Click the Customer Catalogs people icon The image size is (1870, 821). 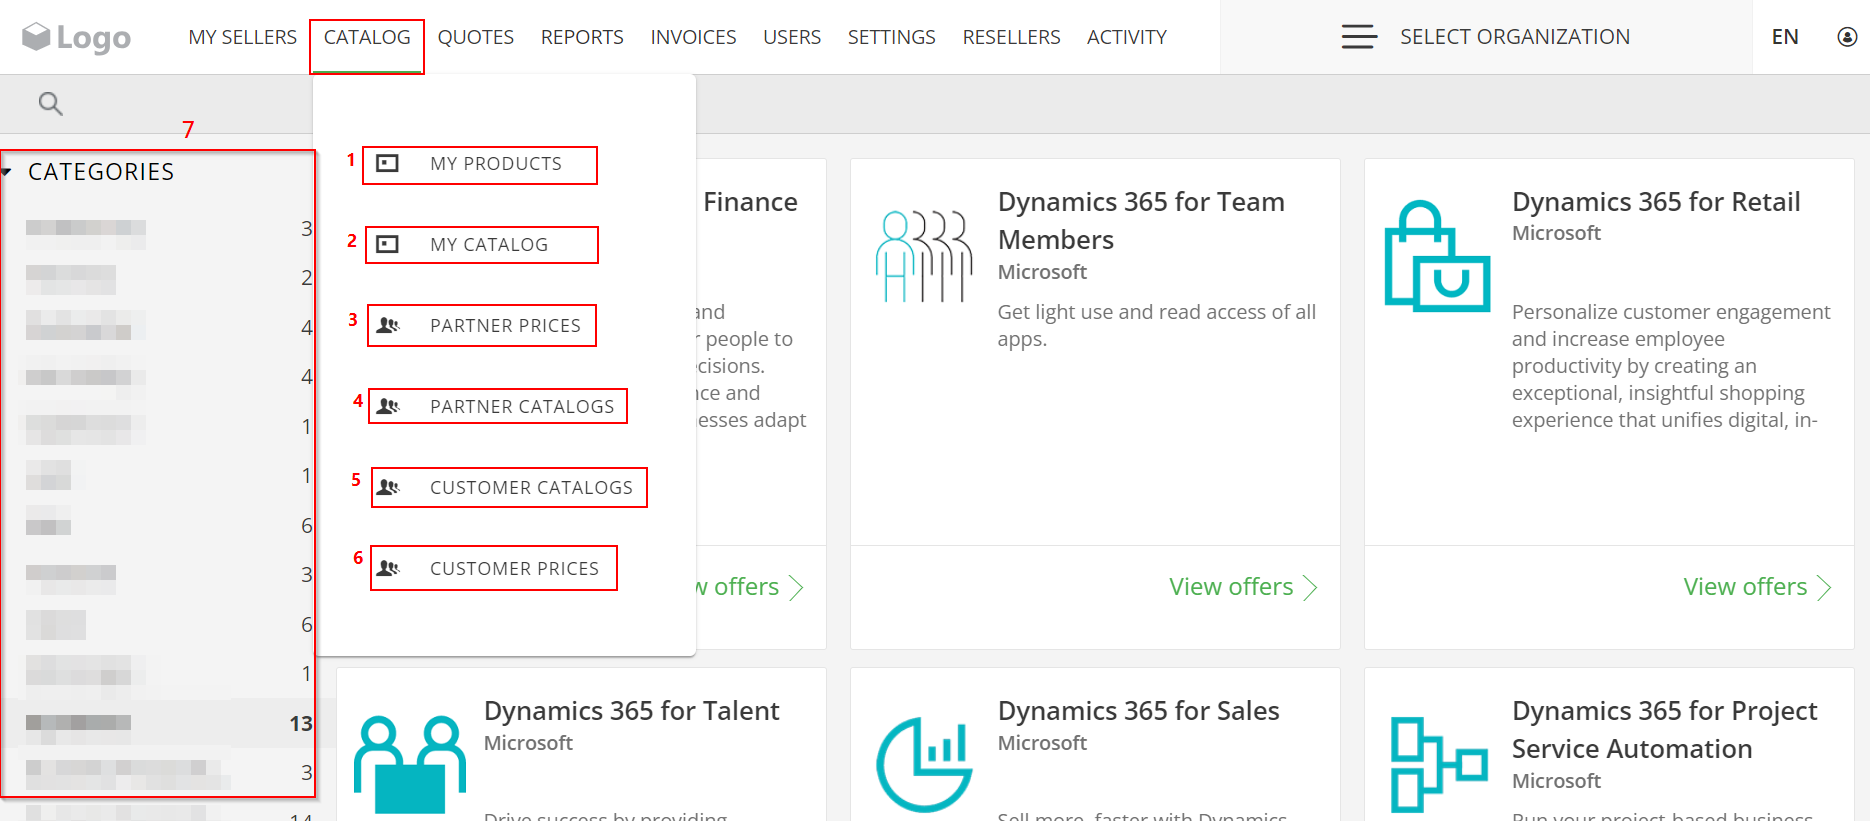pyautogui.click(x=389, y=487)
